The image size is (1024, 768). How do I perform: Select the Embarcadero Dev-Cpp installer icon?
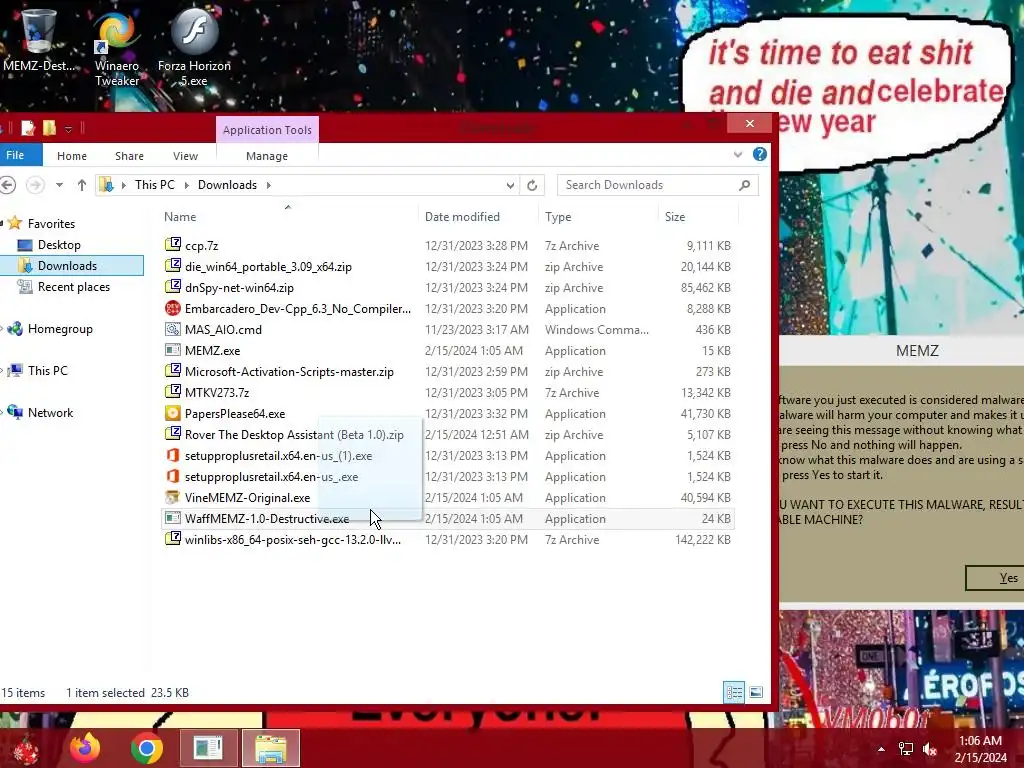172,308
